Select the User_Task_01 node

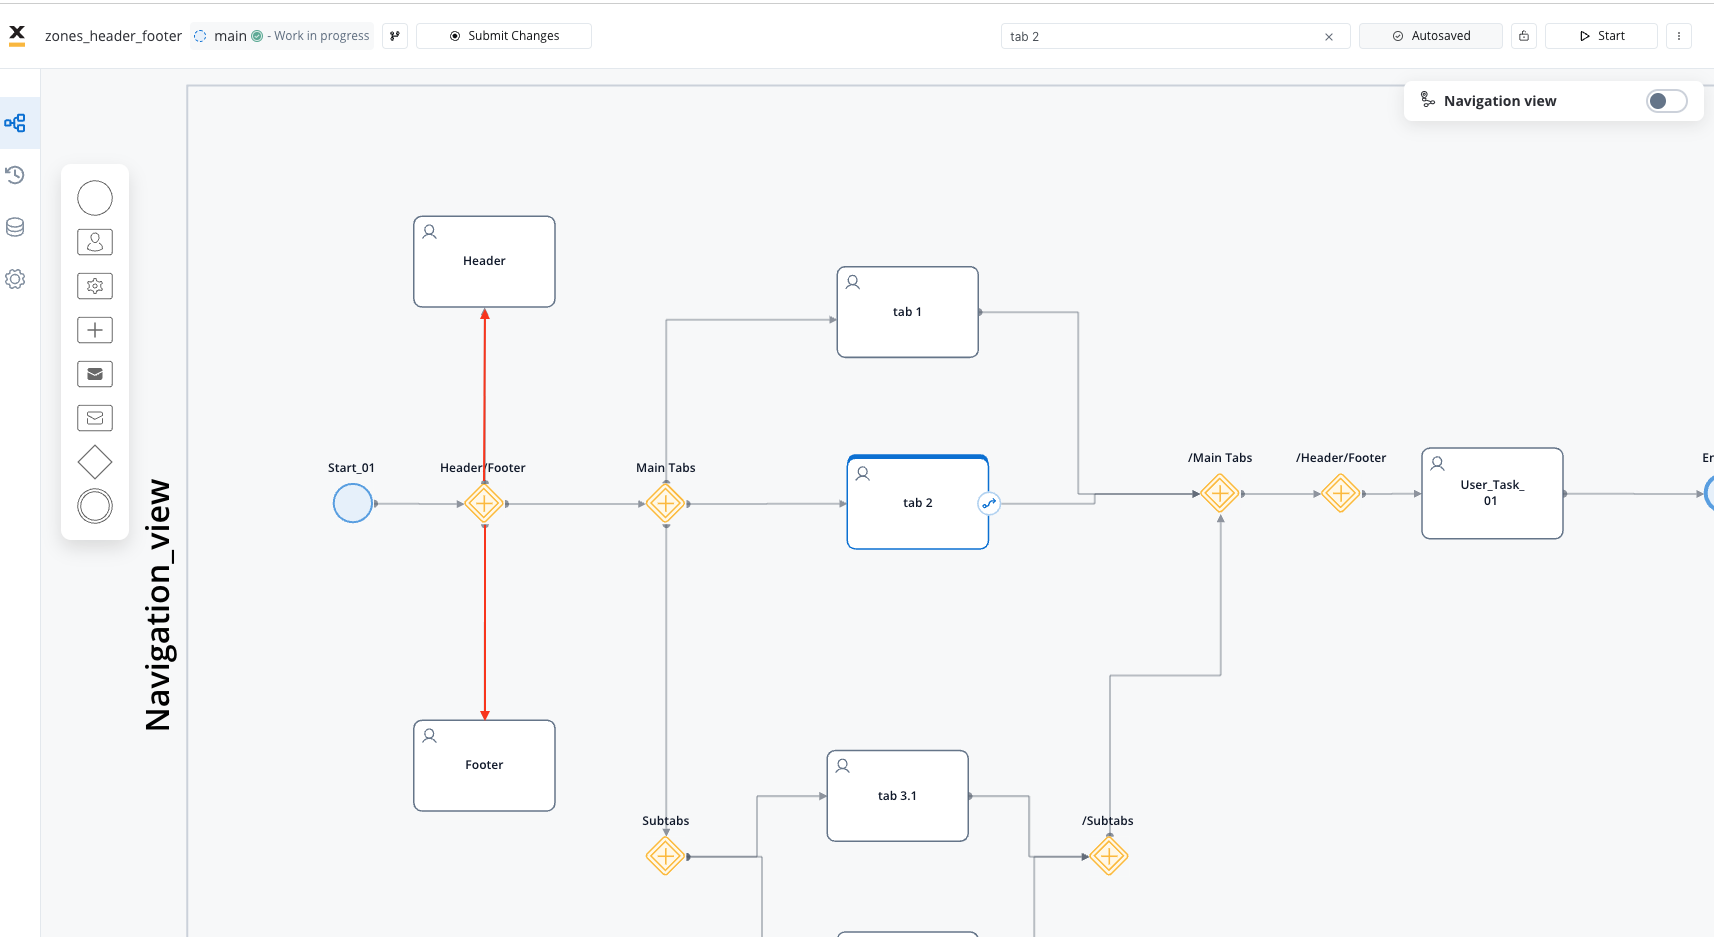(x=1492, y=493)
